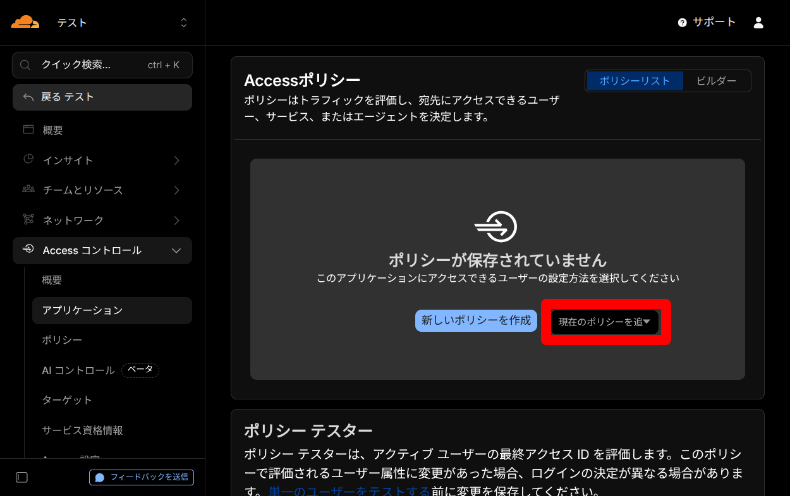Click the question mark help icon
The image size is (790, 496).
click(x=682, y=22)
